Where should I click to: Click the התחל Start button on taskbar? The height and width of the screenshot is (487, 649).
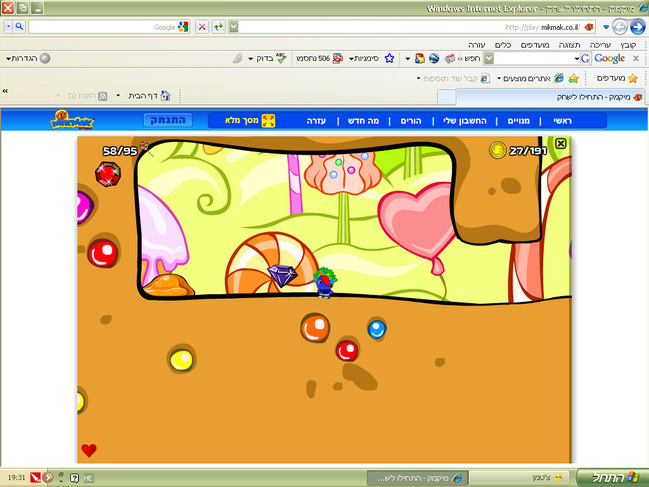pyautogui.click(x=610, y=476)
